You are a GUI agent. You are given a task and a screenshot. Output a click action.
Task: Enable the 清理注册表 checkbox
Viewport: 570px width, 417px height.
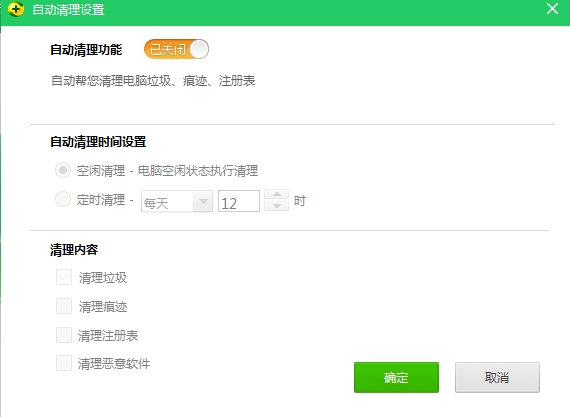[64, 335]
